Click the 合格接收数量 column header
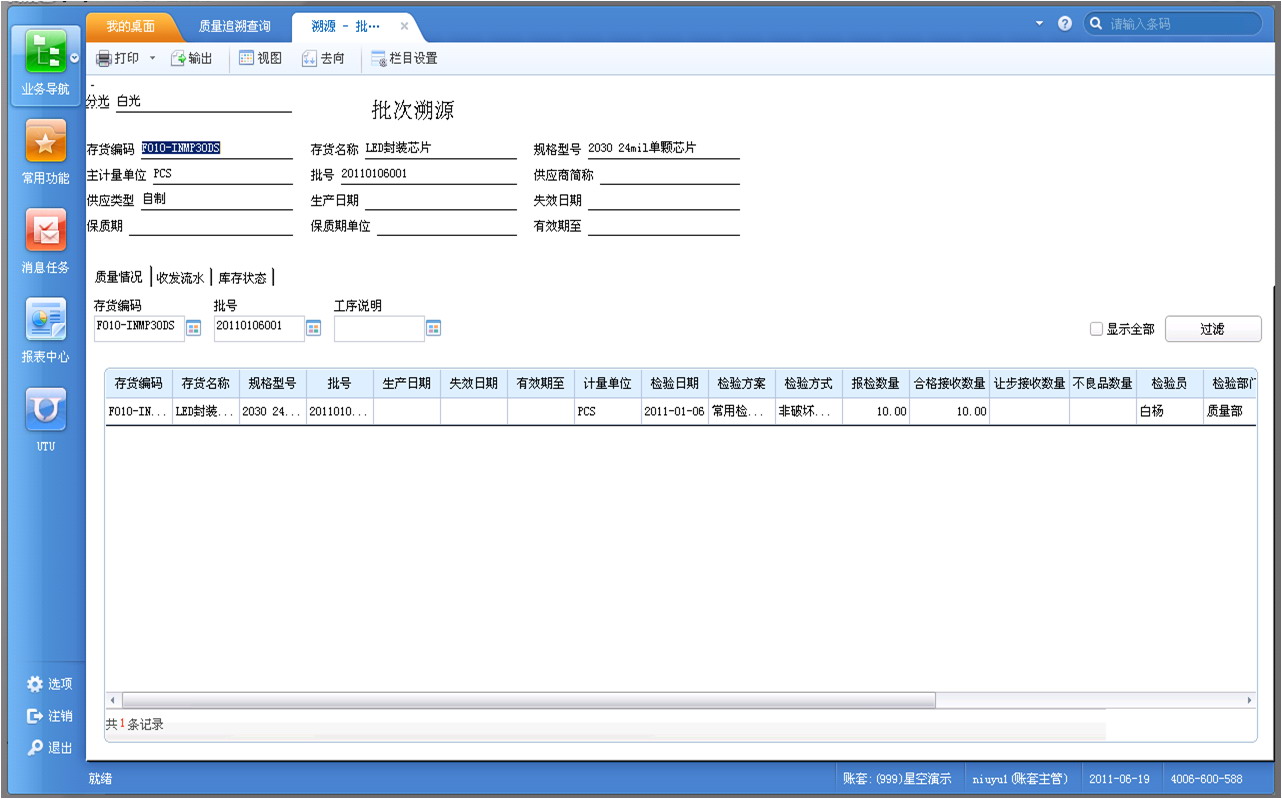1282x799 pixels. coord(949,384)
